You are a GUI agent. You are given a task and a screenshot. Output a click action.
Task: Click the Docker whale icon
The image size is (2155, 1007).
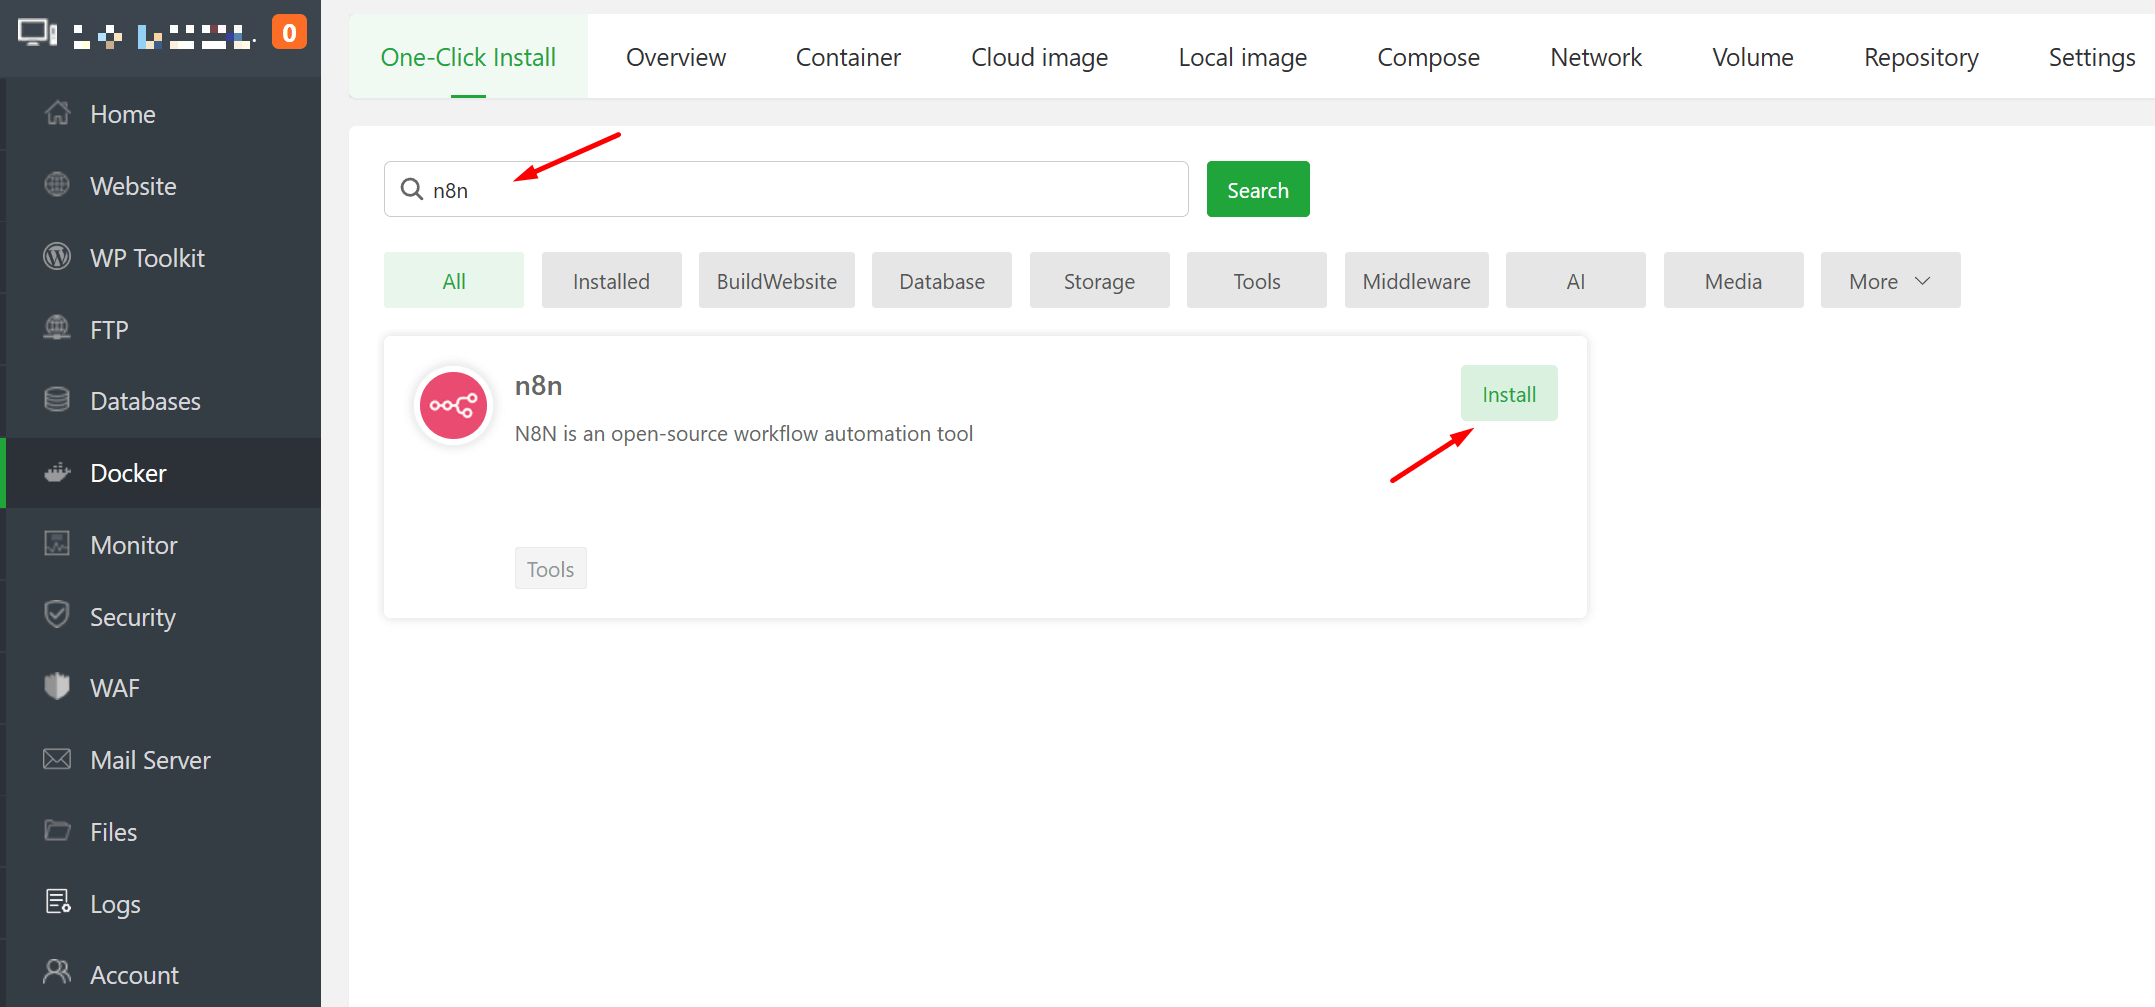pyautogui.click(x=58, y=472)
